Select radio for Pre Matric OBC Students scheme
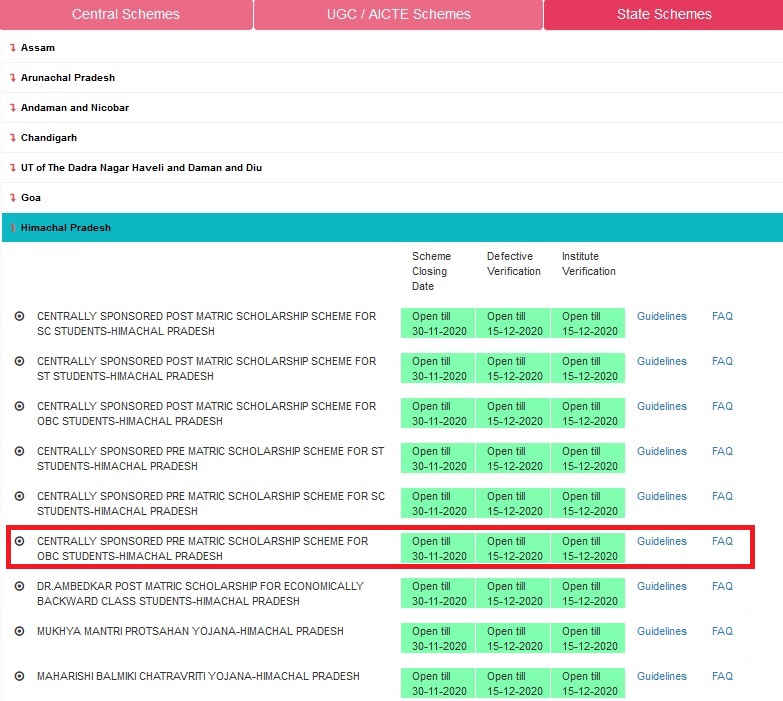783x701 pixels. point(19,541)
